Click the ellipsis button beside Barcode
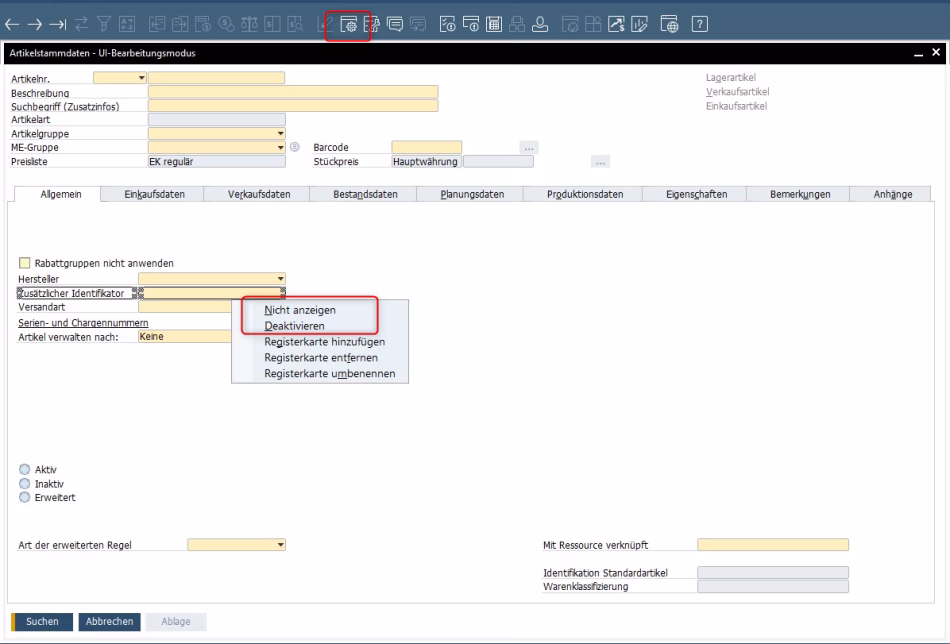This screenshot has width=950, height=644. point(529,147)
